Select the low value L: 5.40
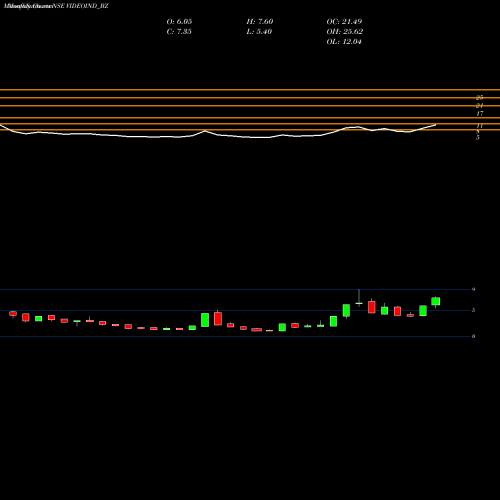Viewport: 500px width, 500px height. [259, 31]
